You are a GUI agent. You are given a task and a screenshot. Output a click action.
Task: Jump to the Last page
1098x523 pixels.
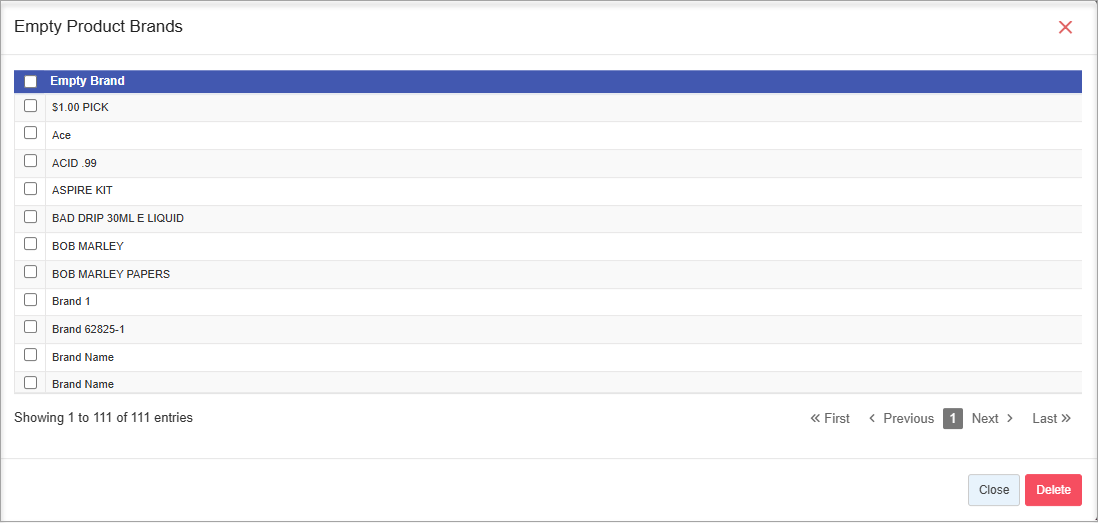point(1051,419)
